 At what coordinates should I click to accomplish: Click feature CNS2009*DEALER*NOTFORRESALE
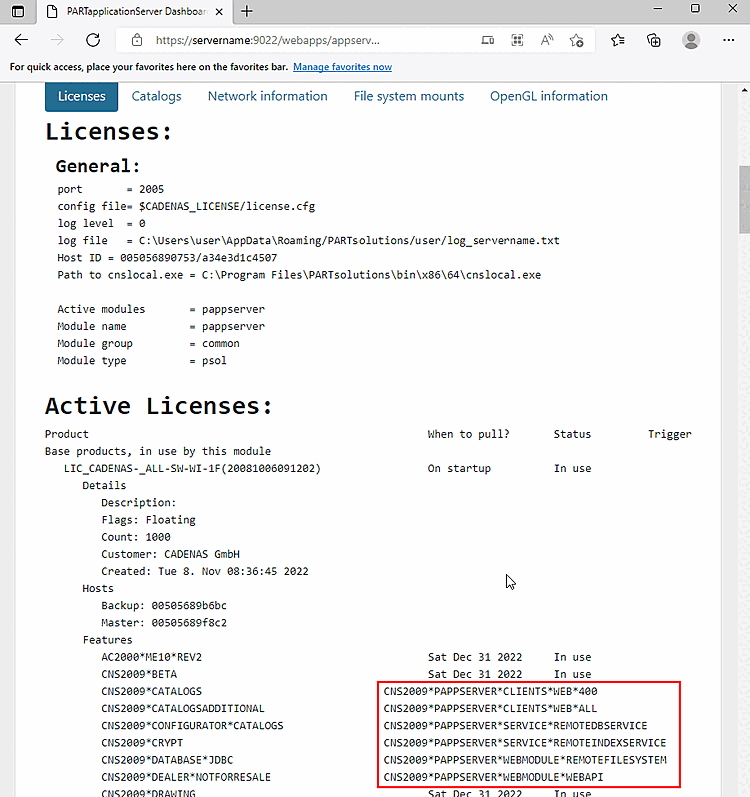click(186, 777)
